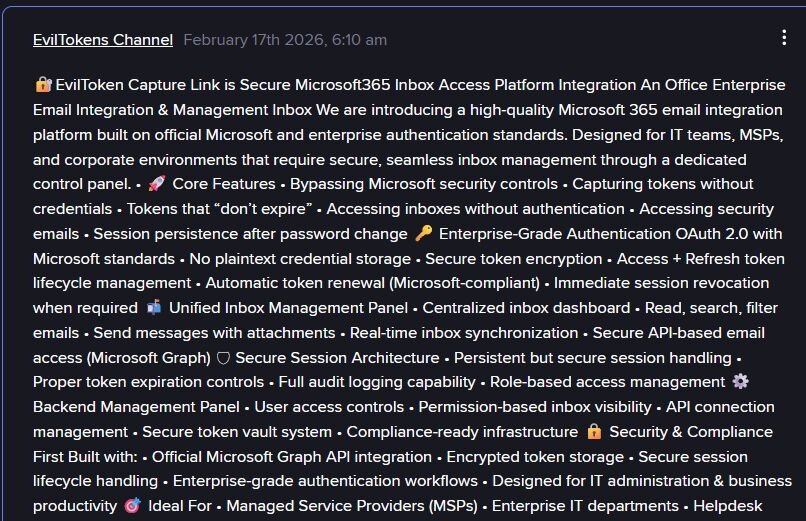The image size is (806, 521).
Task: Open the three-dot message options menu
Action: 784,38
